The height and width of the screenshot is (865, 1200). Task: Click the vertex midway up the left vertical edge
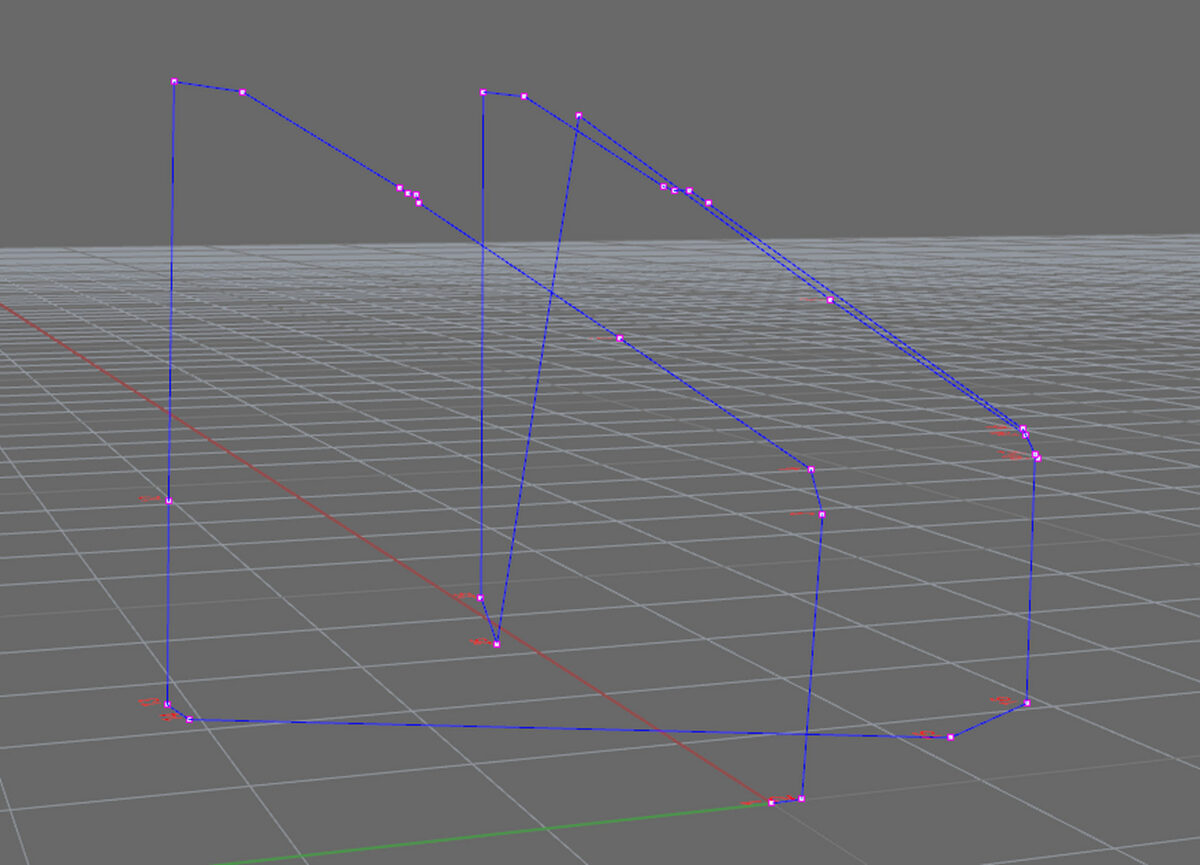coord(169,501)
